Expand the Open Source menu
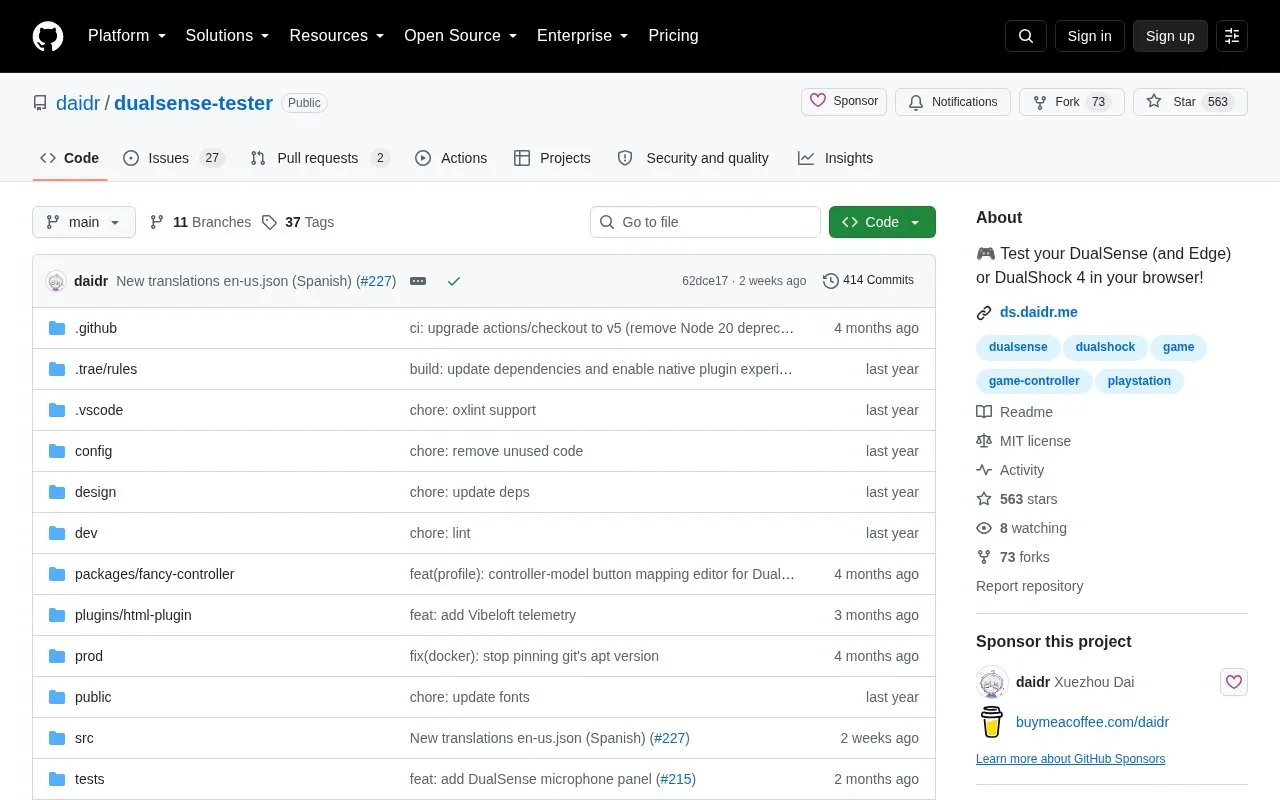This screenshot has width=1280, height=800. pyautogui.click(x=461, y=36)
